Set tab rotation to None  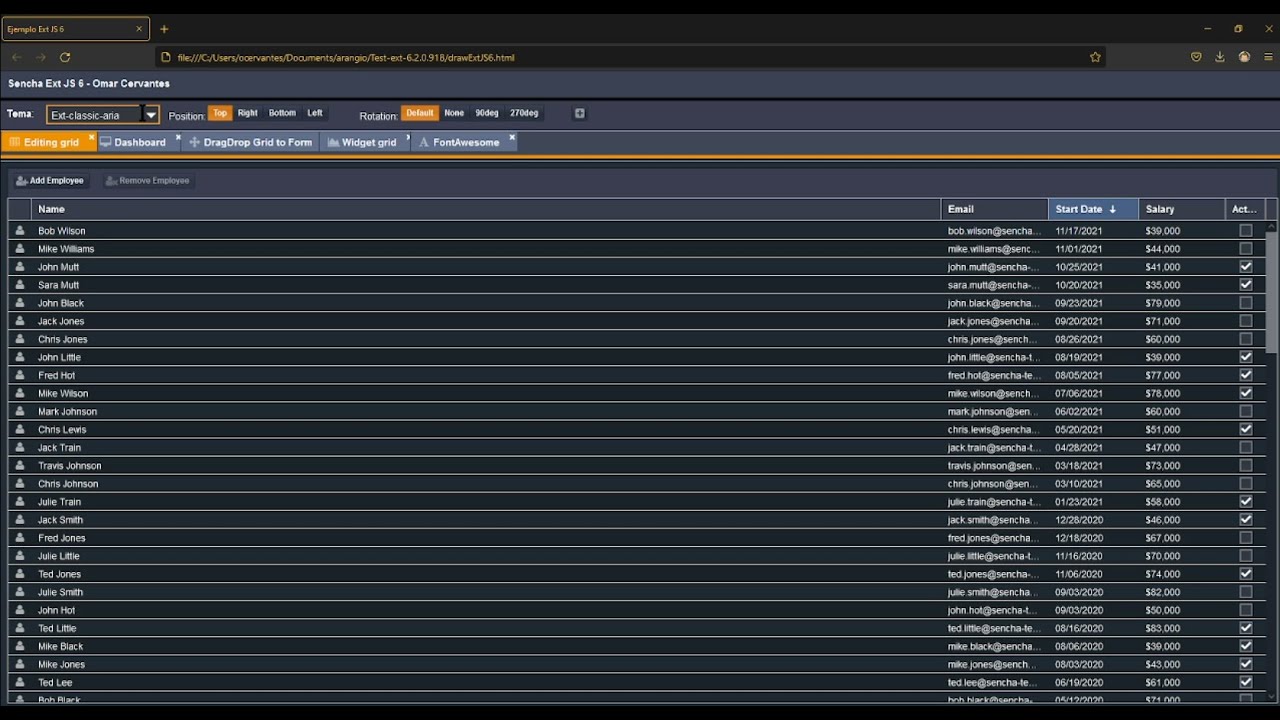pos(454,113)
